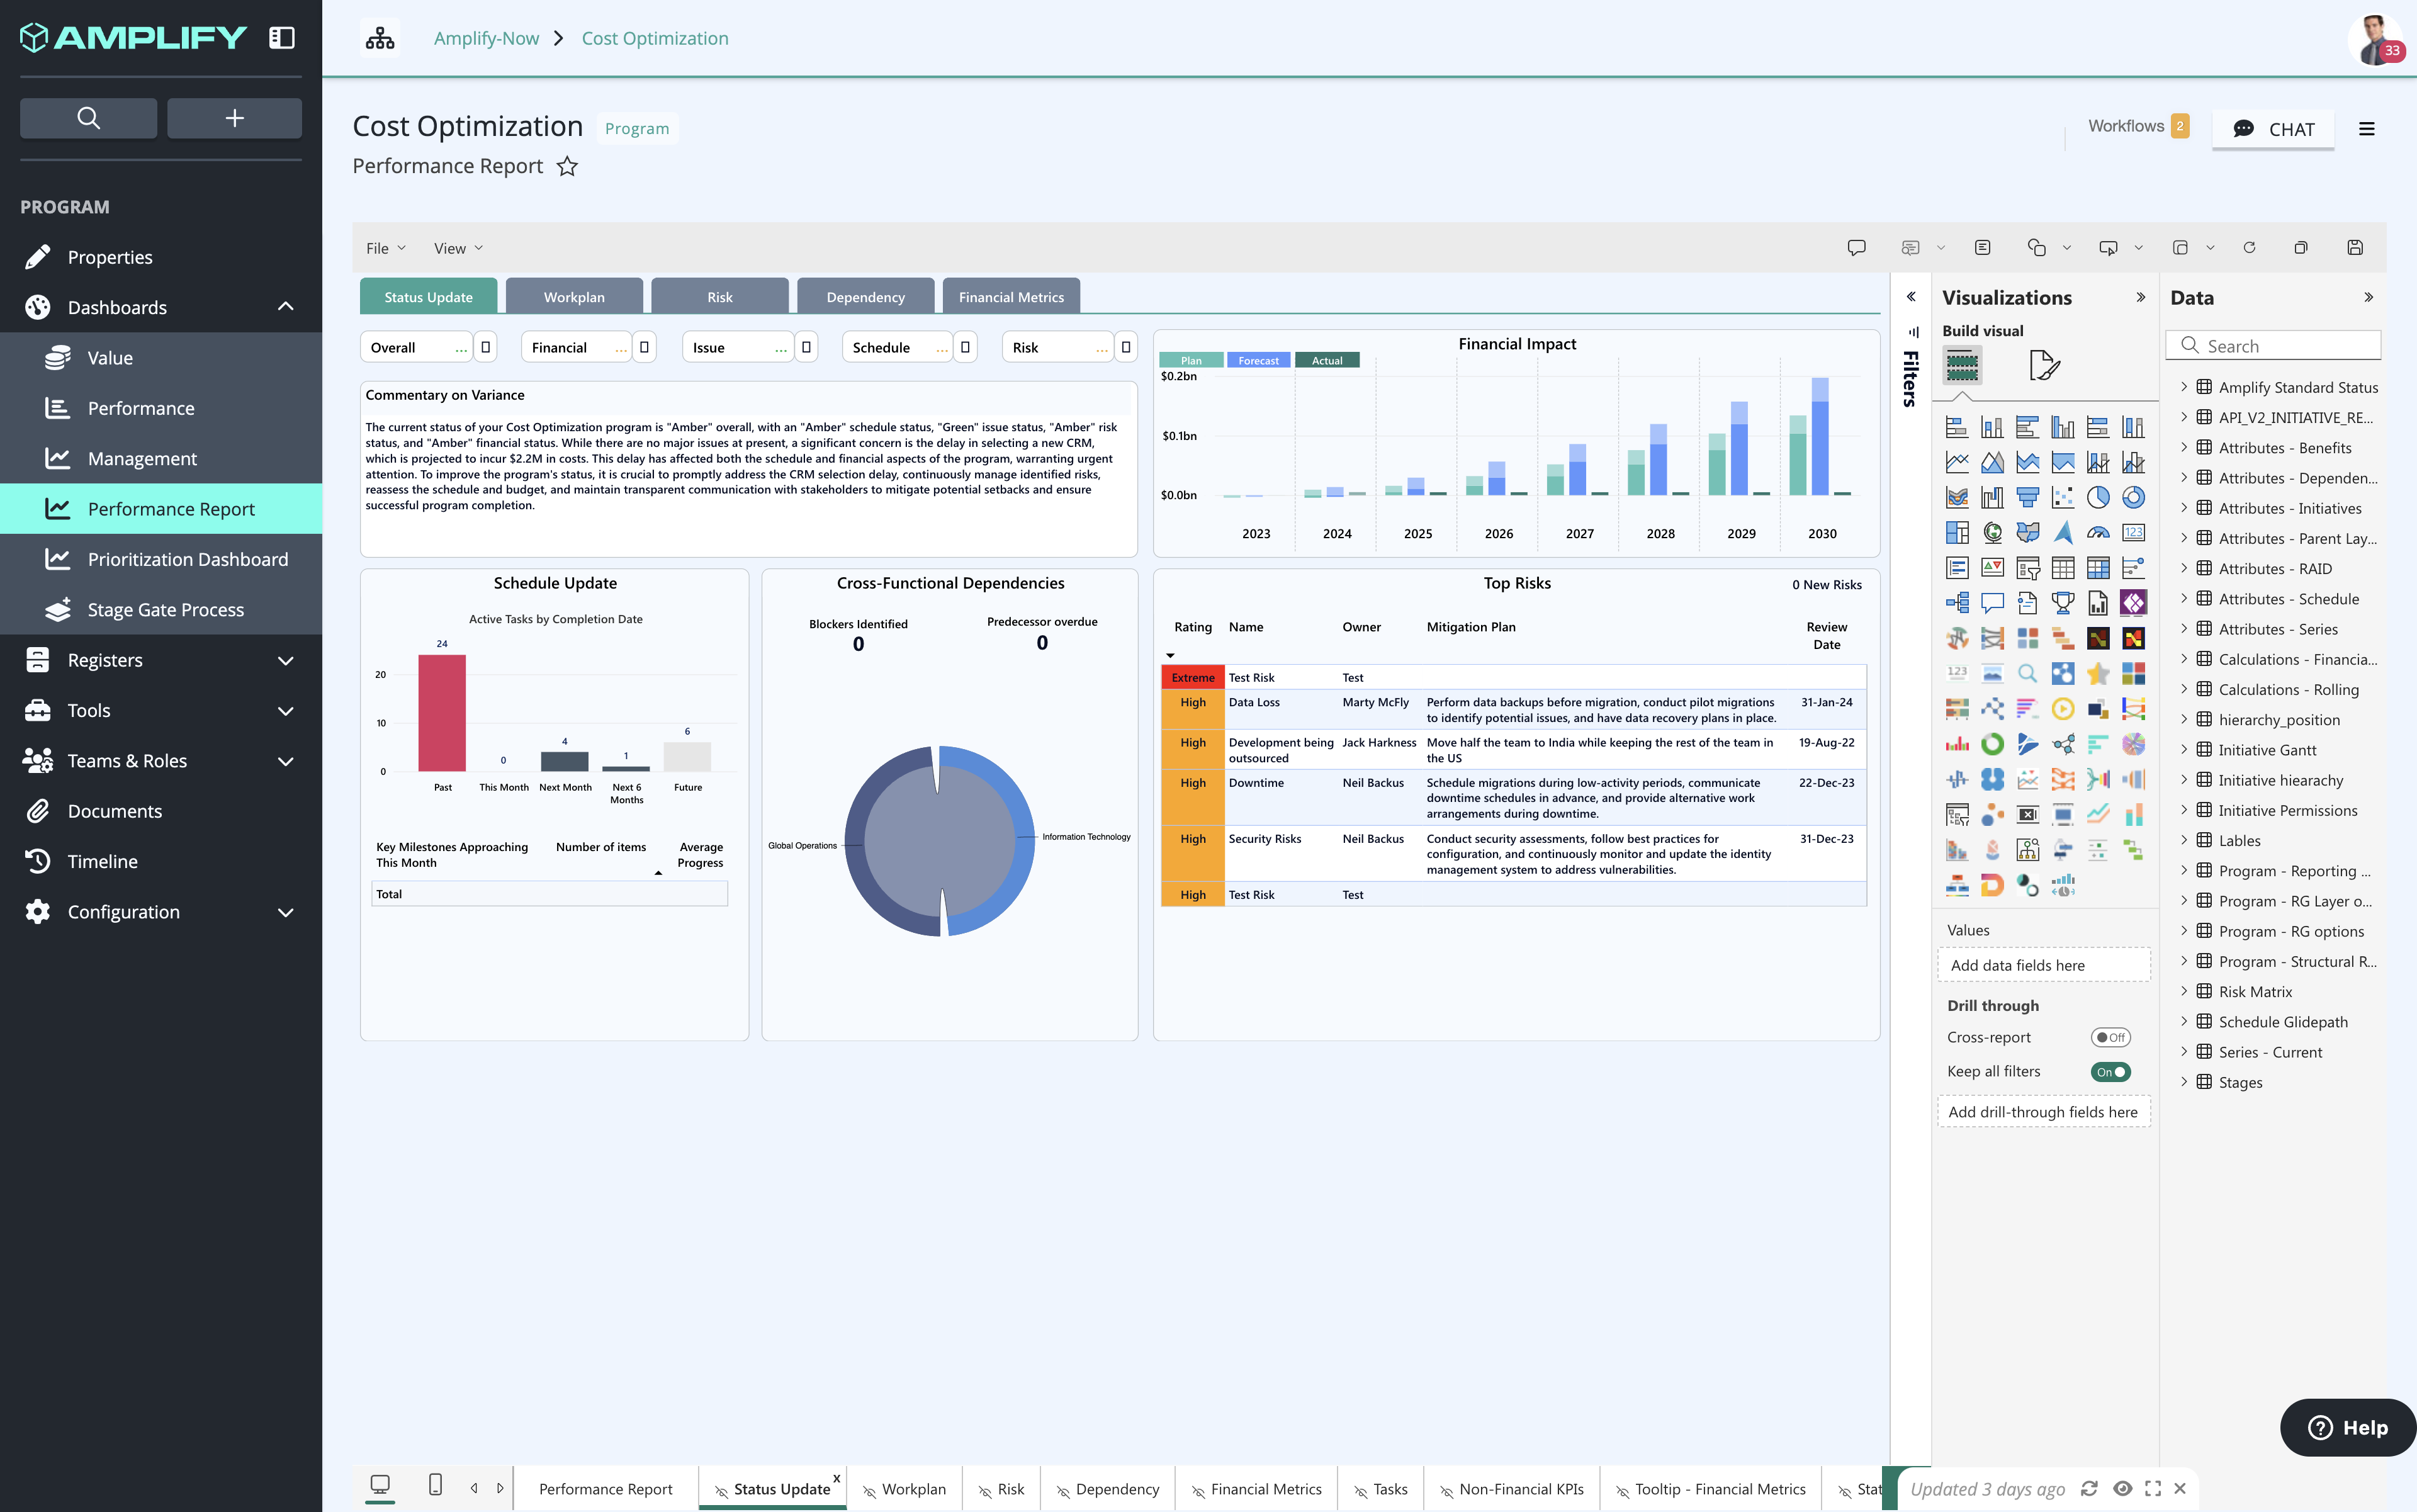Open the Help button
The height and width of the screenshot is (1512, 2417).
[2347, 1428]
